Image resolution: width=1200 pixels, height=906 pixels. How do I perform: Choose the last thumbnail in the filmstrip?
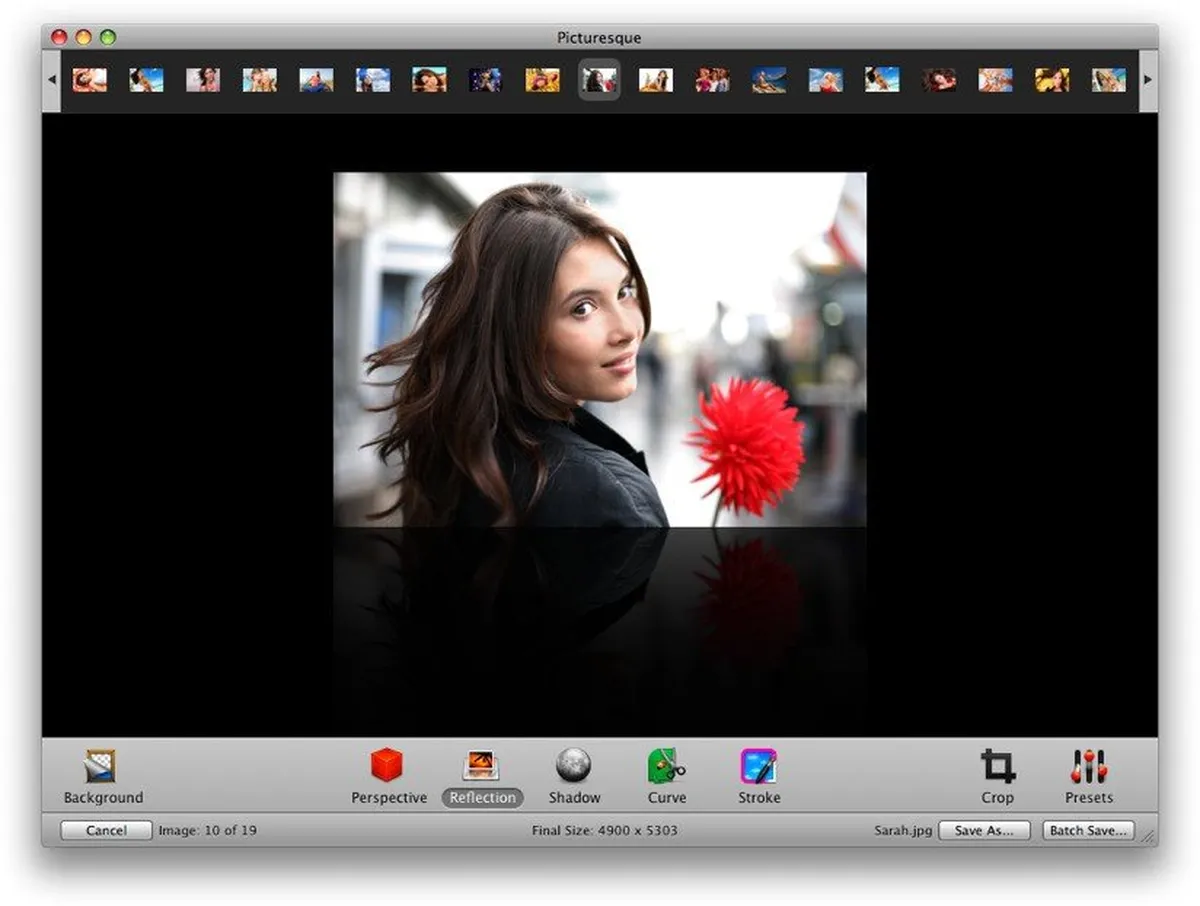pyautogui.click(x=1109, y=80)
